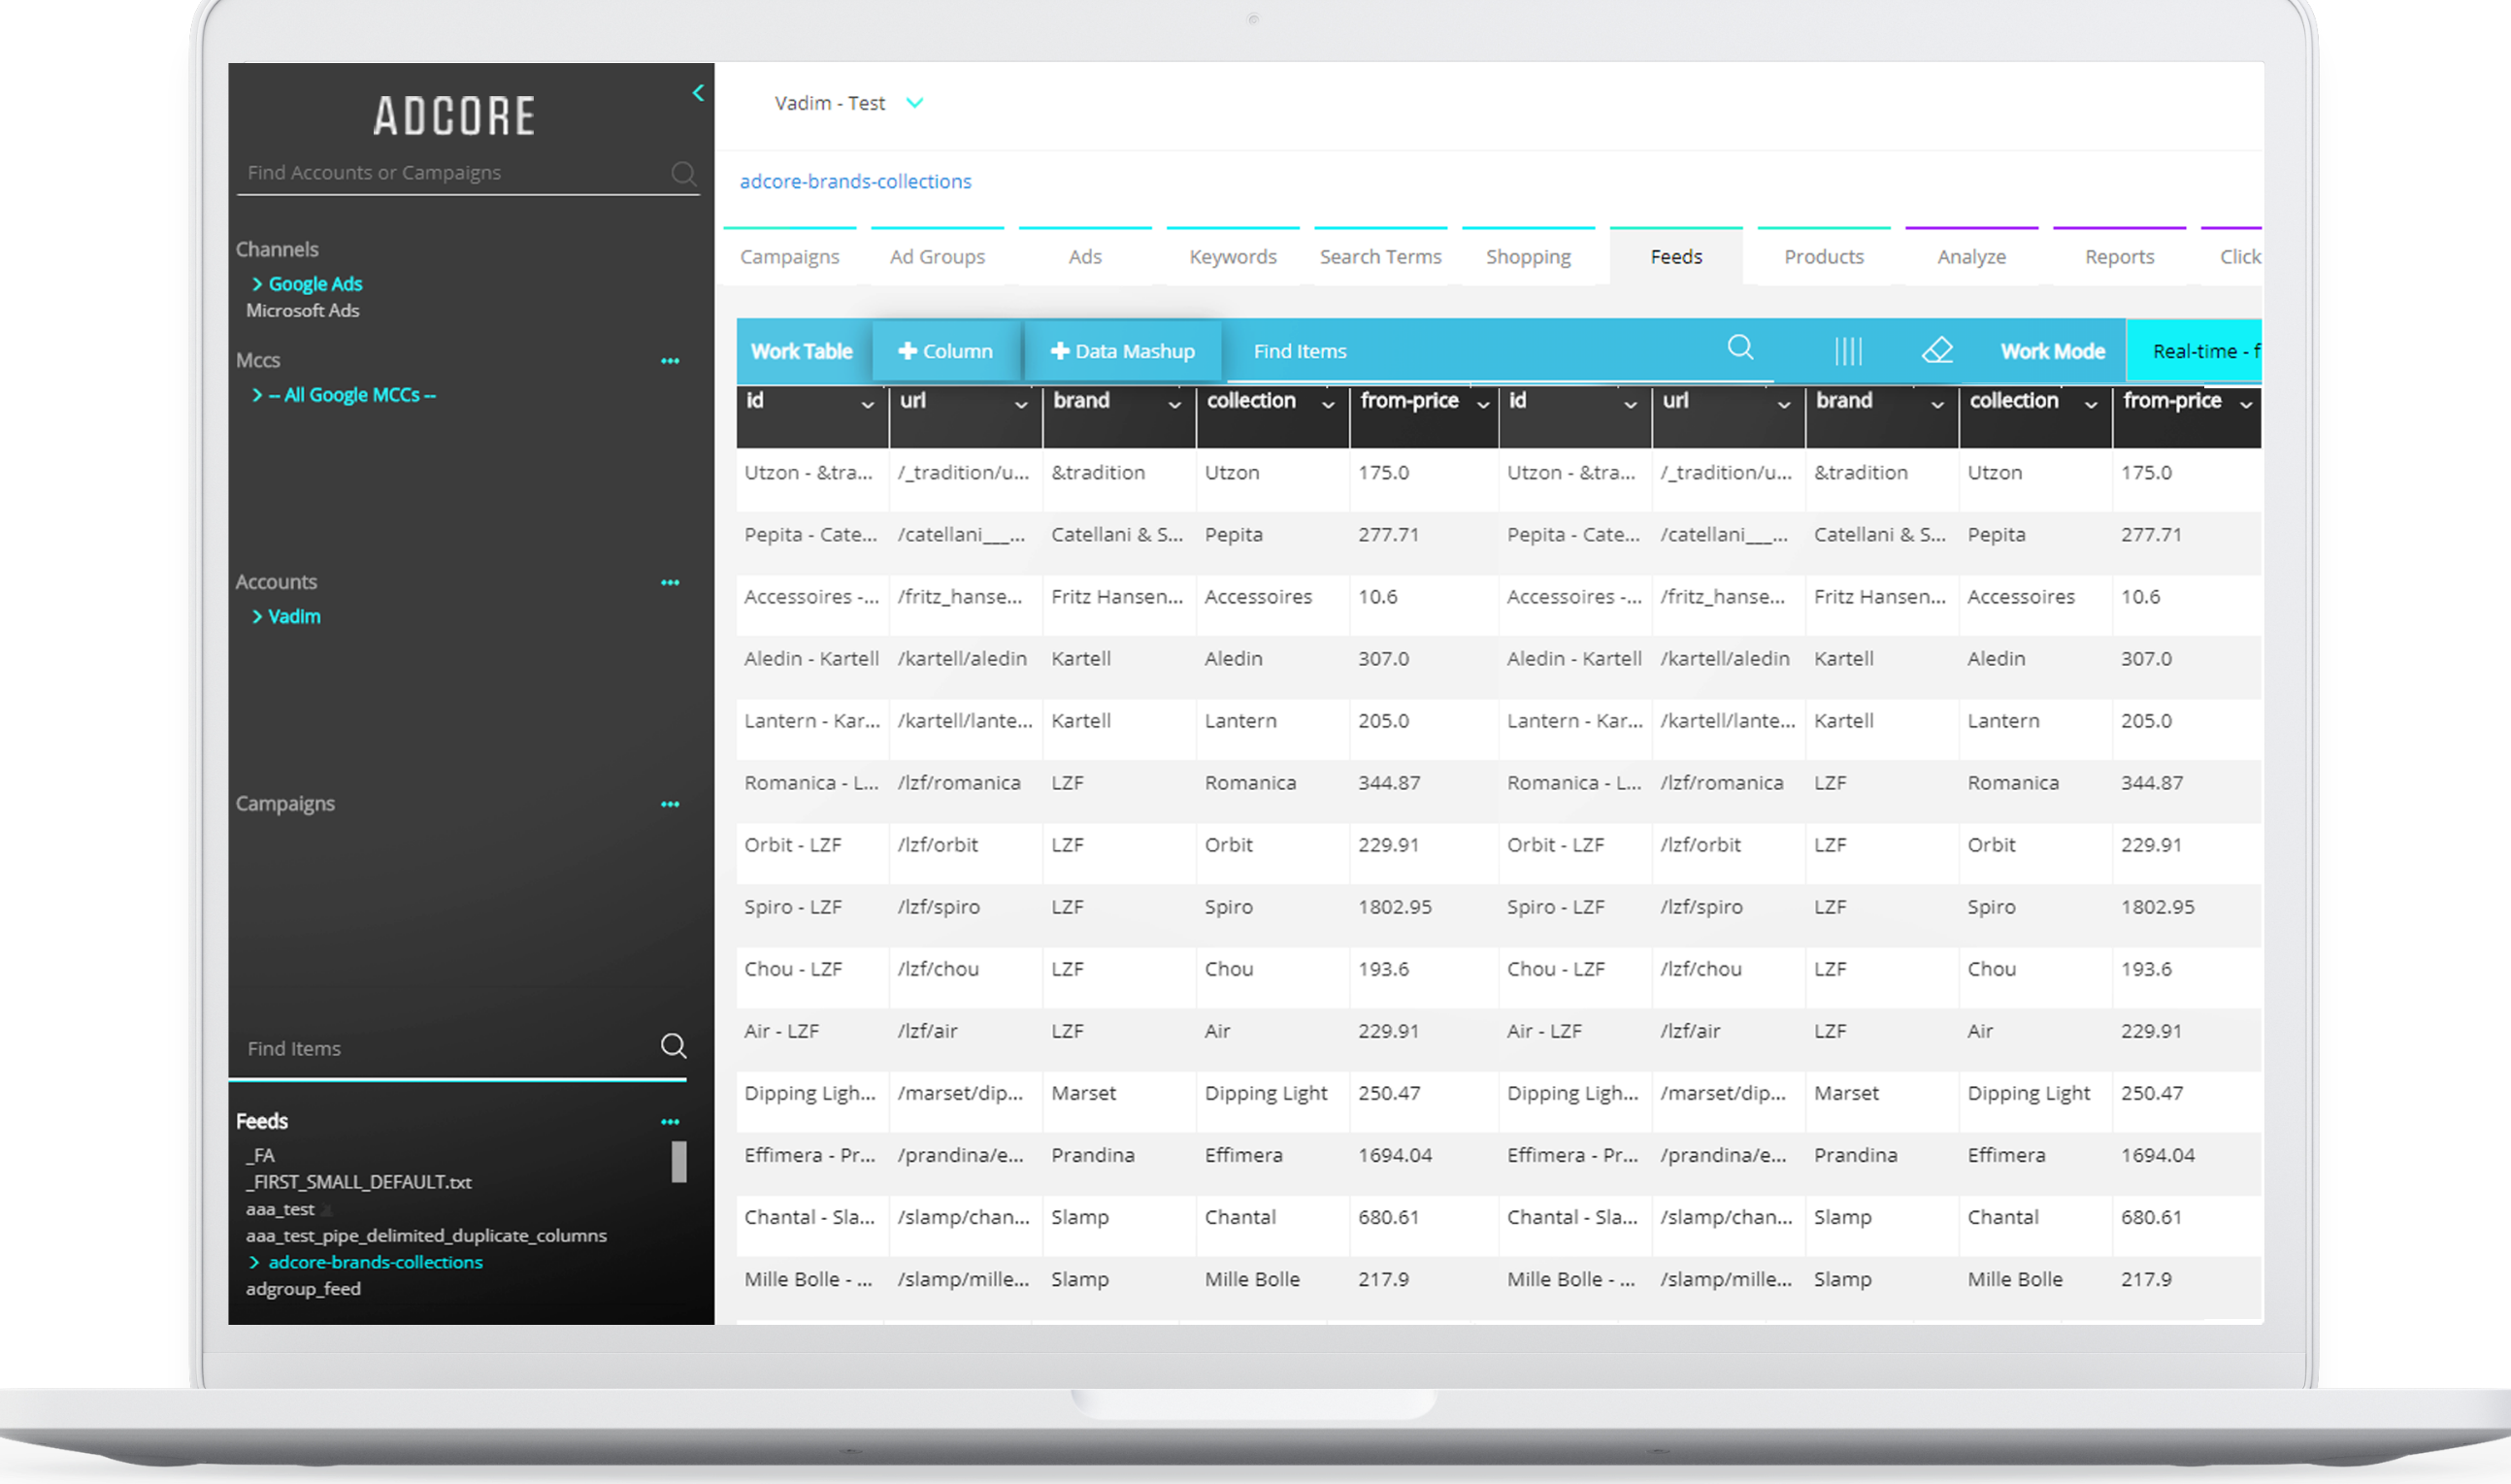
Task: Open the Data Mashup button
Action: pyautogui.click(x=1122, y=352)
